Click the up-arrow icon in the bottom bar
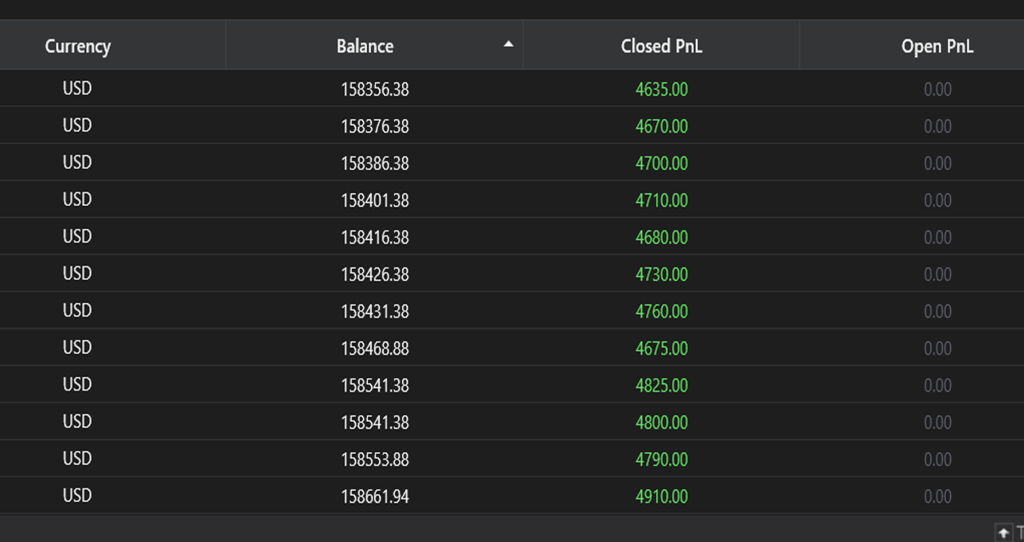Screen dimensions: 1024x542 point(1003,531)
